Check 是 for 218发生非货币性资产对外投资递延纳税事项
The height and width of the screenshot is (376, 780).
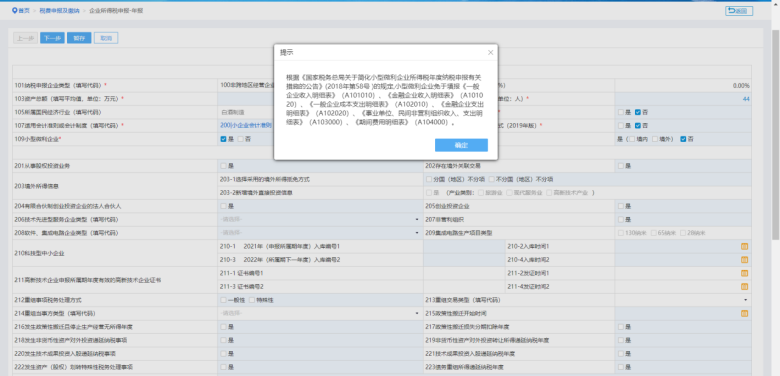223,340
